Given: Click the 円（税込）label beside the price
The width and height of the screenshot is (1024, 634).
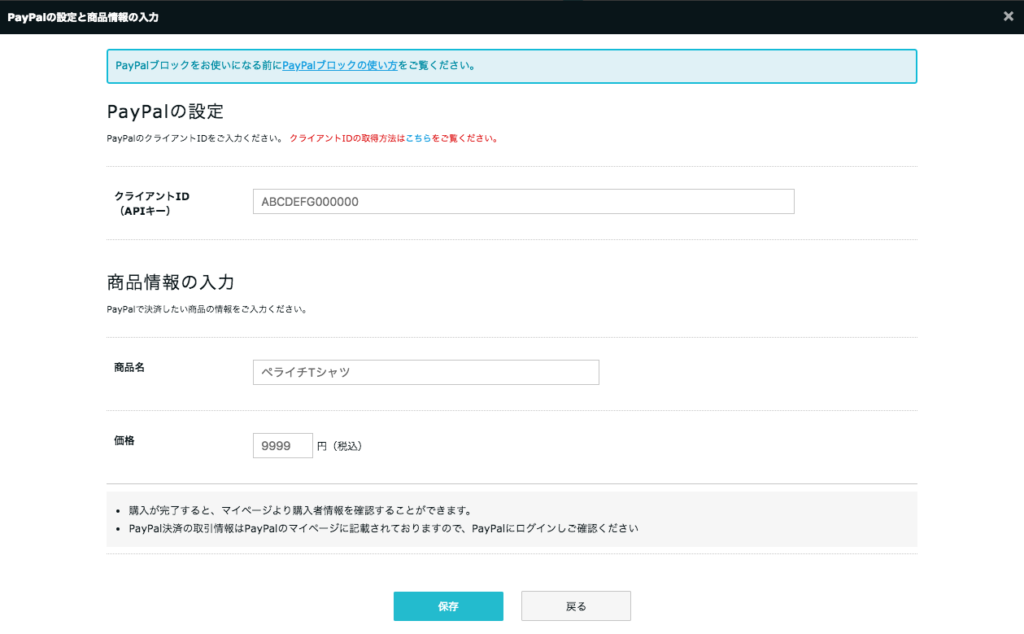Looking at the screenshot, I should click(x=342, y=446).
